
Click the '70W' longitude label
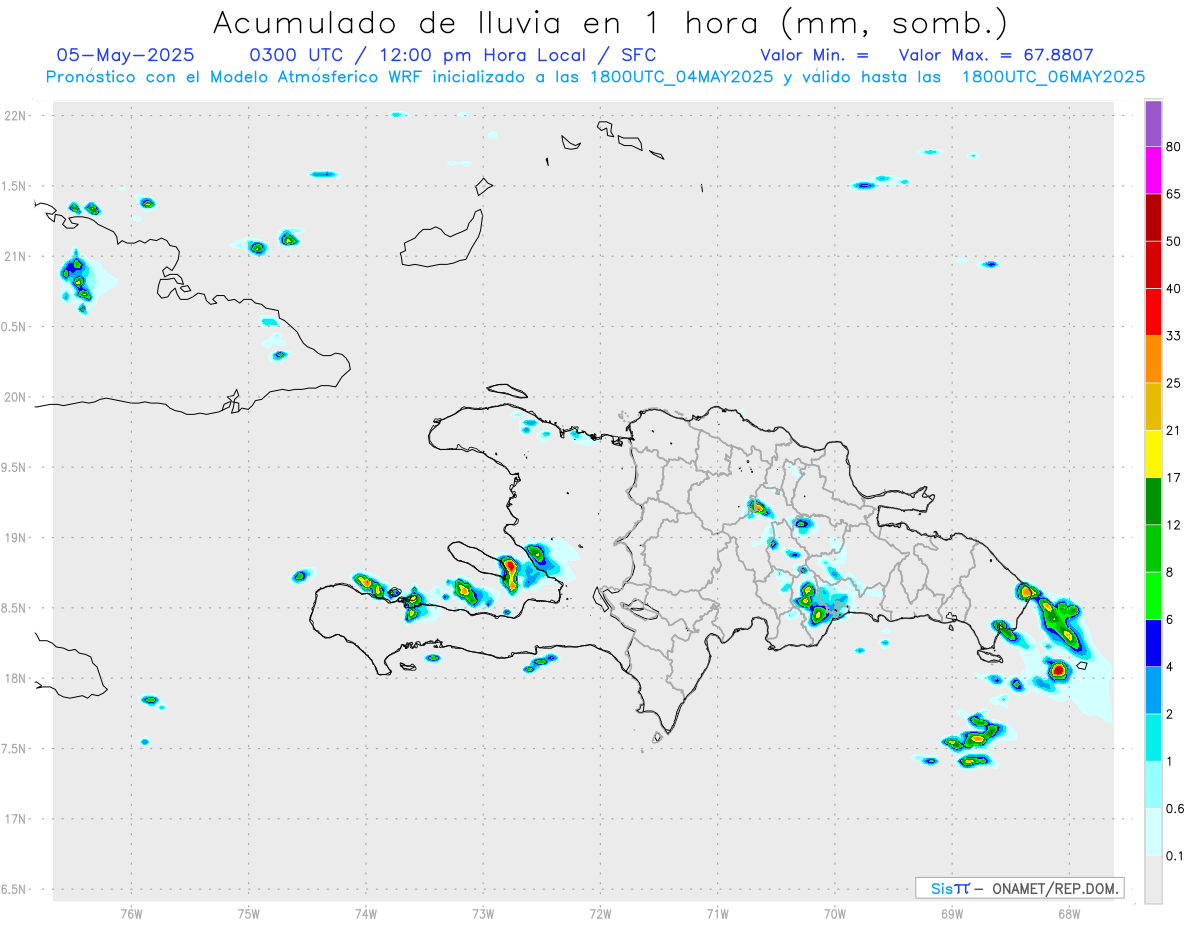(835, 914)
